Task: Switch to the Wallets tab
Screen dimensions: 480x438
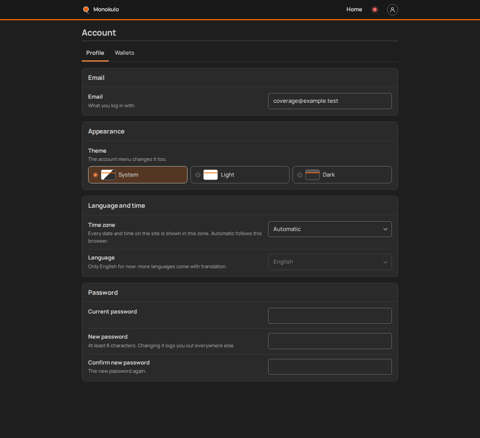Action: (x=124, y=53)
